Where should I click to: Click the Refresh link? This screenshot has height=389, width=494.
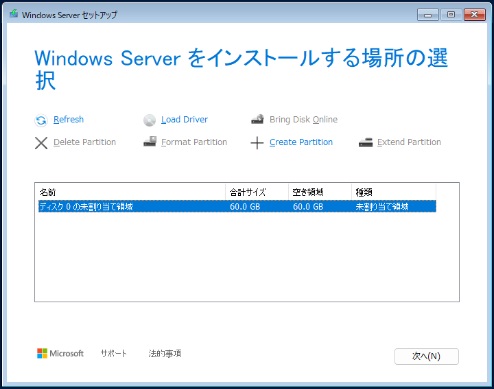tap(68, 119)
